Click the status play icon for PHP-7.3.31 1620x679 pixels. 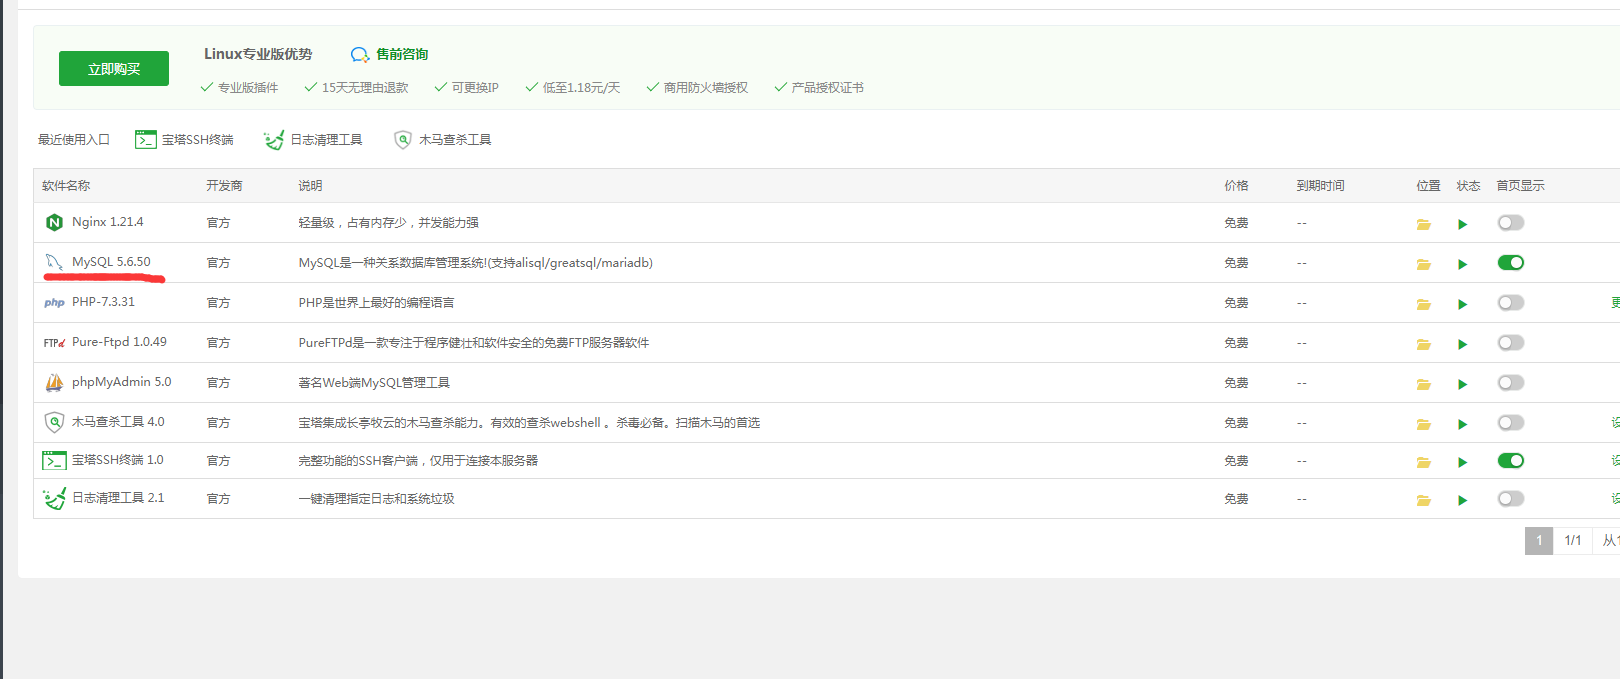click(1462, 304)
